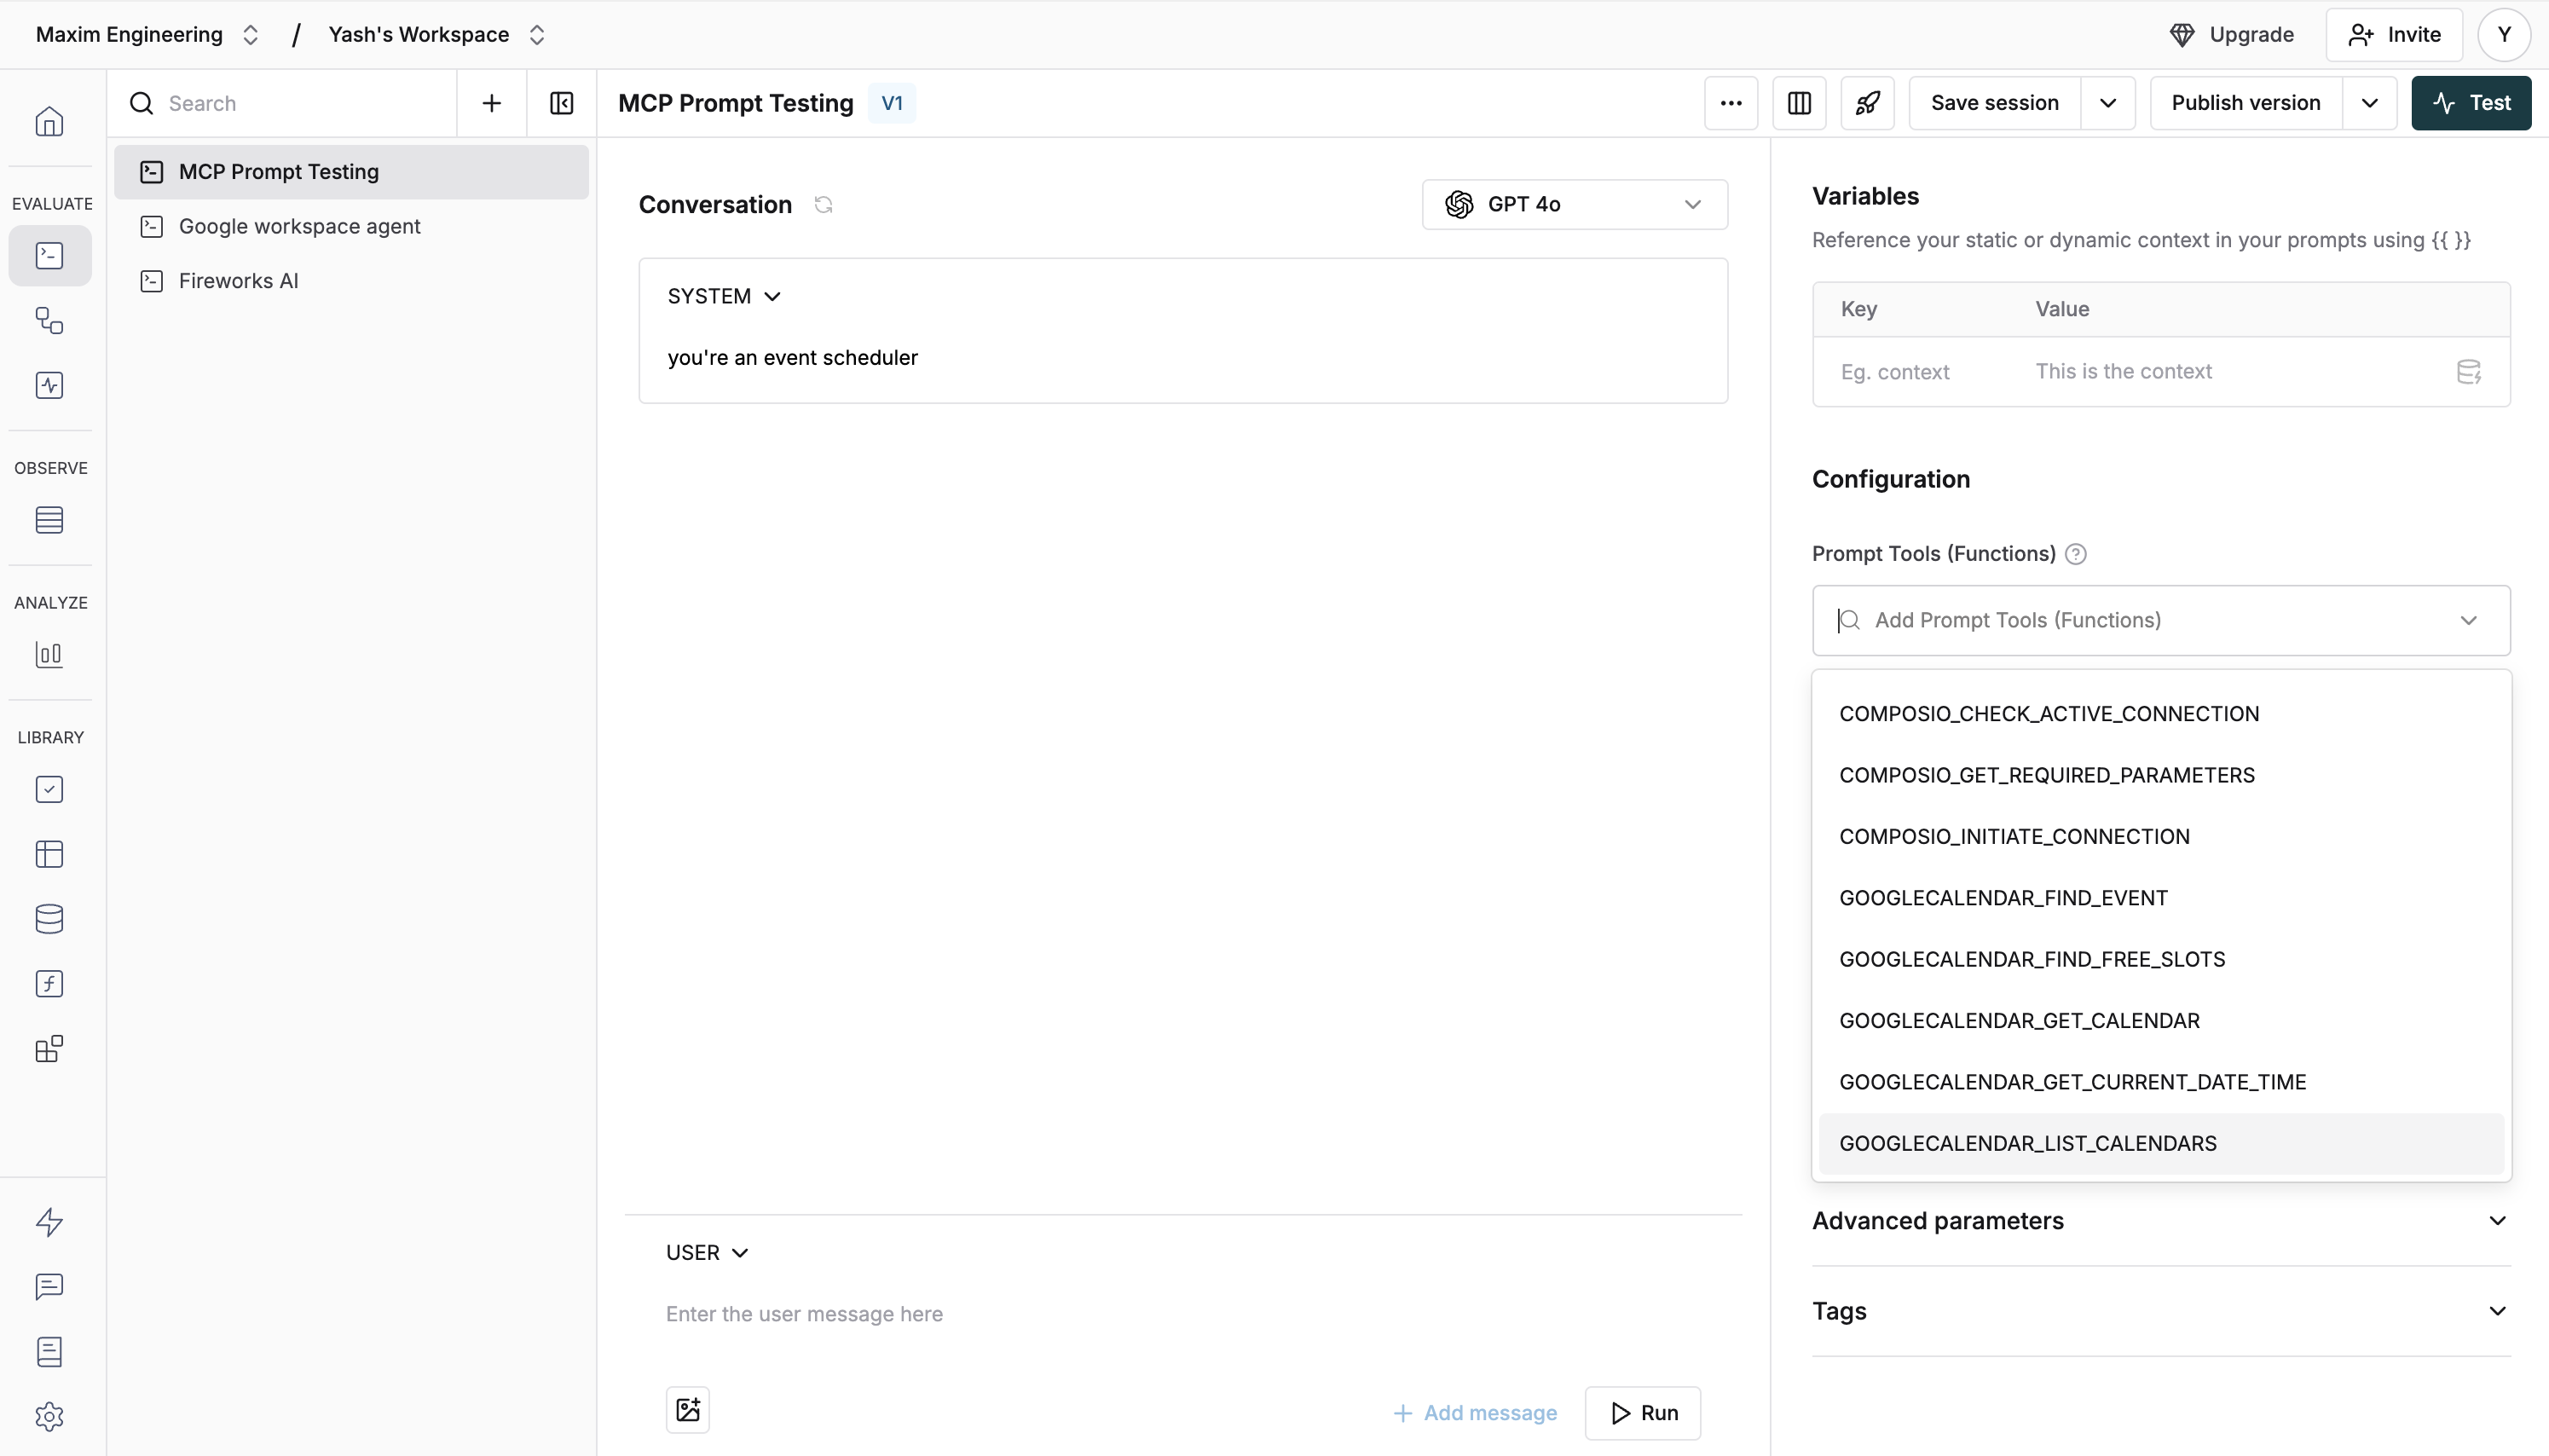The width and height of the screenshot is (2549, 1456).
Task: Open the three-dot more options menu
Action: 1731,103
